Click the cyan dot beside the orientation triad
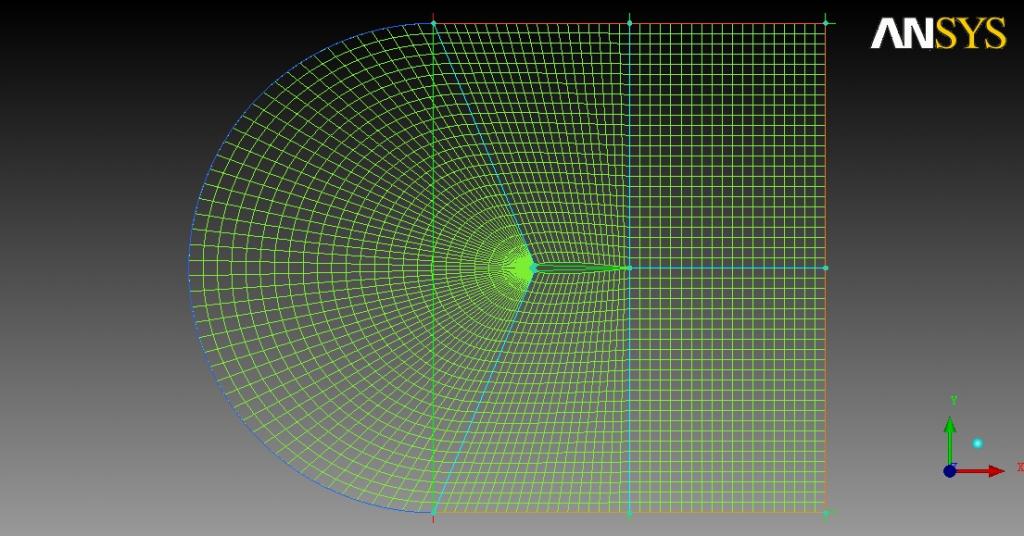The width and height of the screenshot is (1024, 536). point(977,443)
